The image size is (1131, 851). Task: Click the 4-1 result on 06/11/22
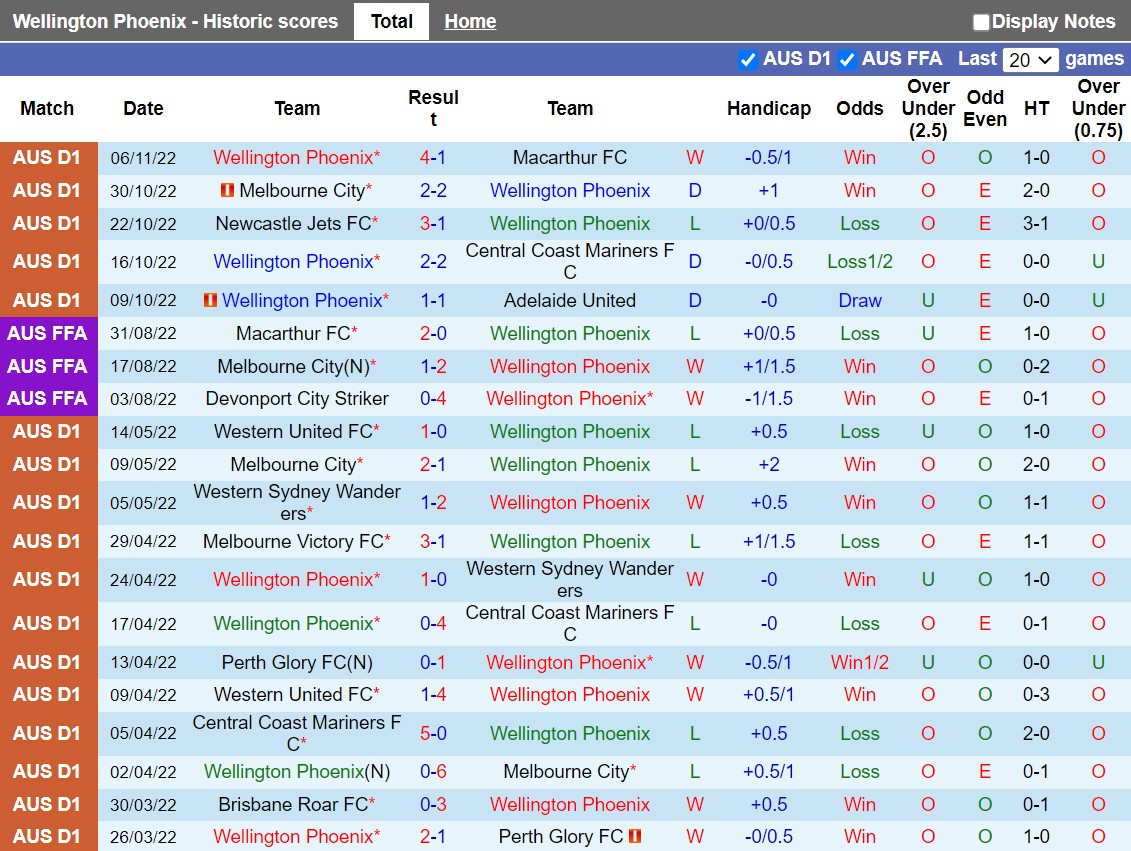pyautogui.click(x=433, y=158)
